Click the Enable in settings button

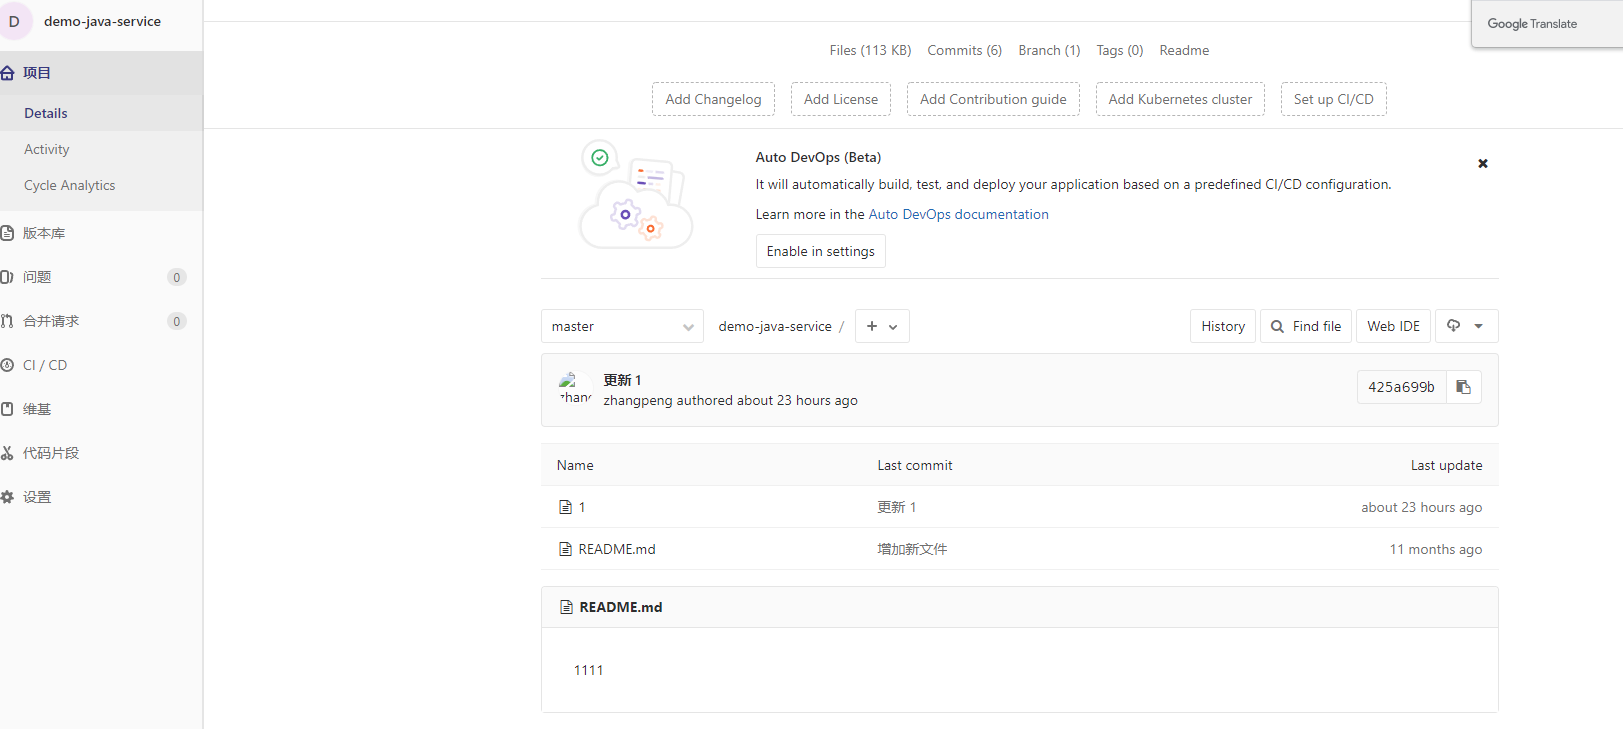pos(820,251)
